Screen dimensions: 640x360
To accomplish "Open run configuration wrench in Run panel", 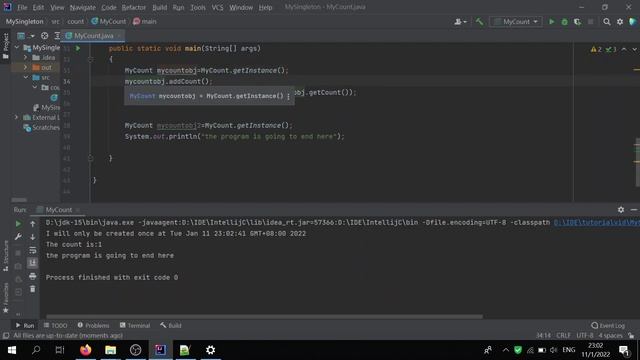I will point(18,237).
